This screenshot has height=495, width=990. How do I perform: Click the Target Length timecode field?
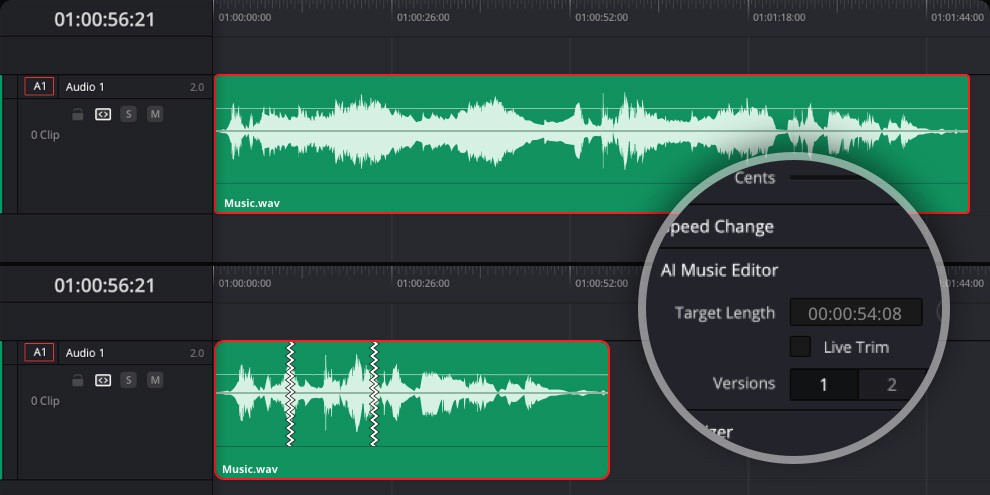point(855,313)
